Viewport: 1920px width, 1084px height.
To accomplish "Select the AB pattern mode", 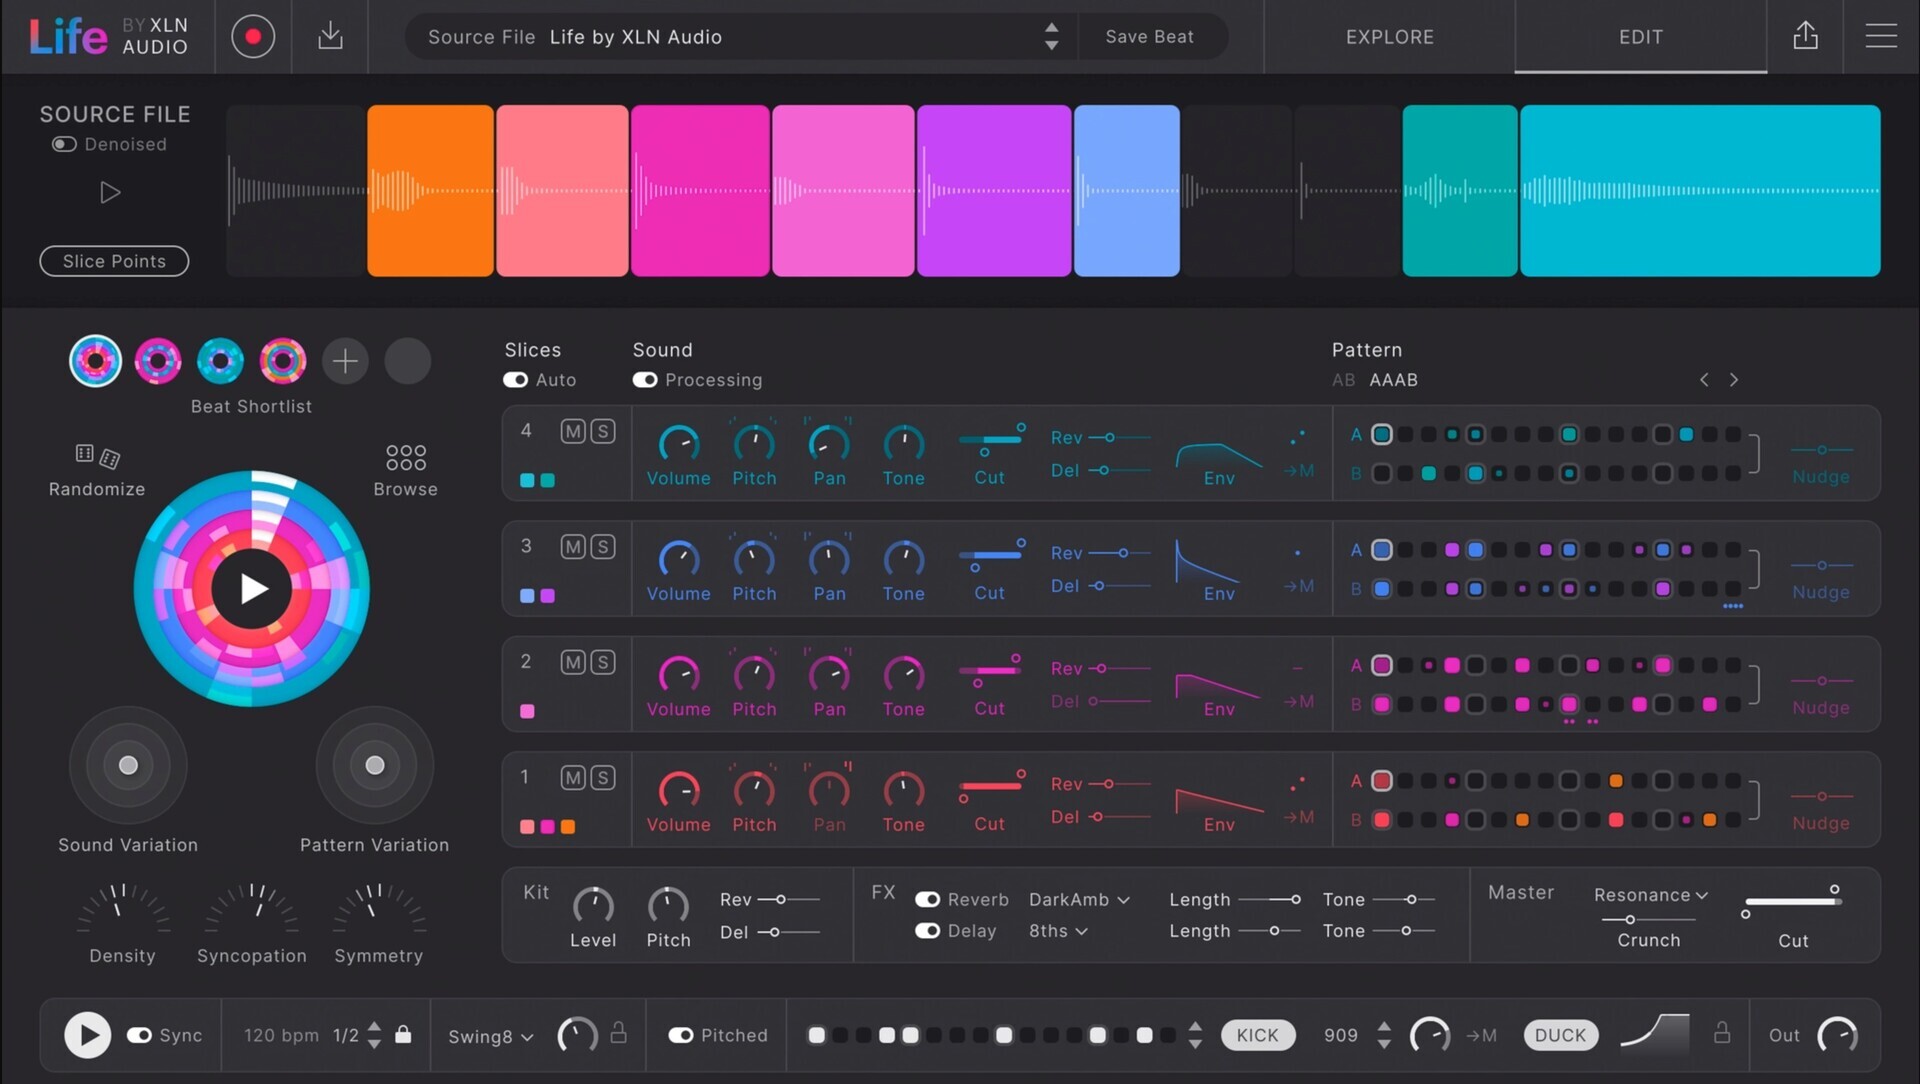I will click(1343, 380).
